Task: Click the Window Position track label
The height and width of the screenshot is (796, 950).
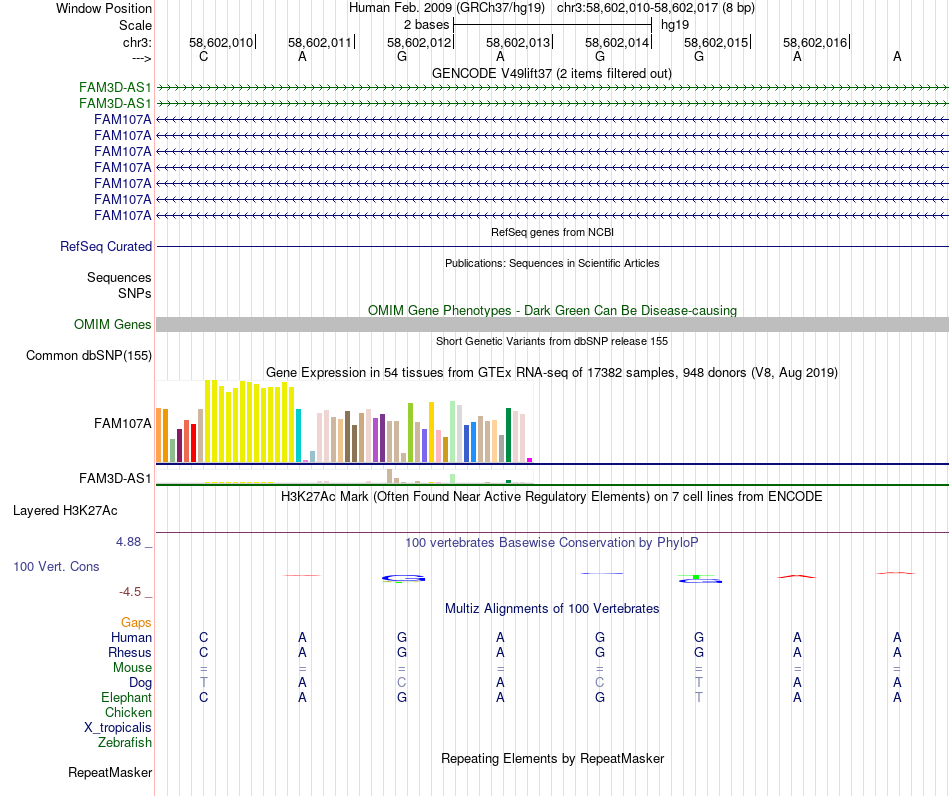Action: coord(104,8)
